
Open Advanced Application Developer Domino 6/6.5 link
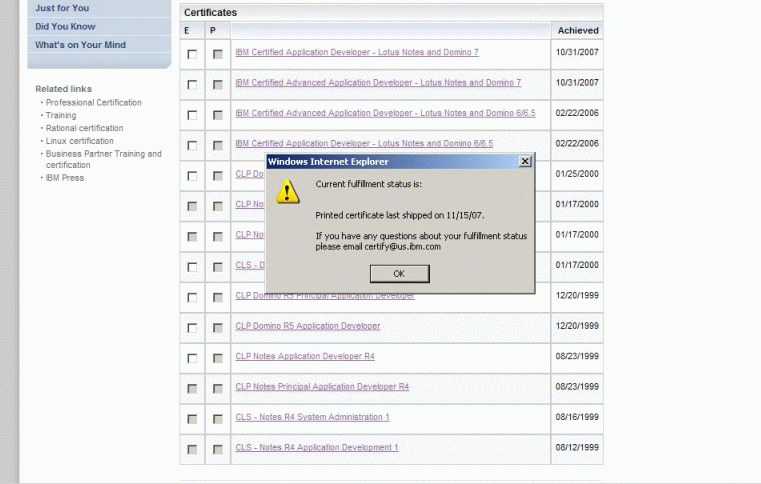385,113
